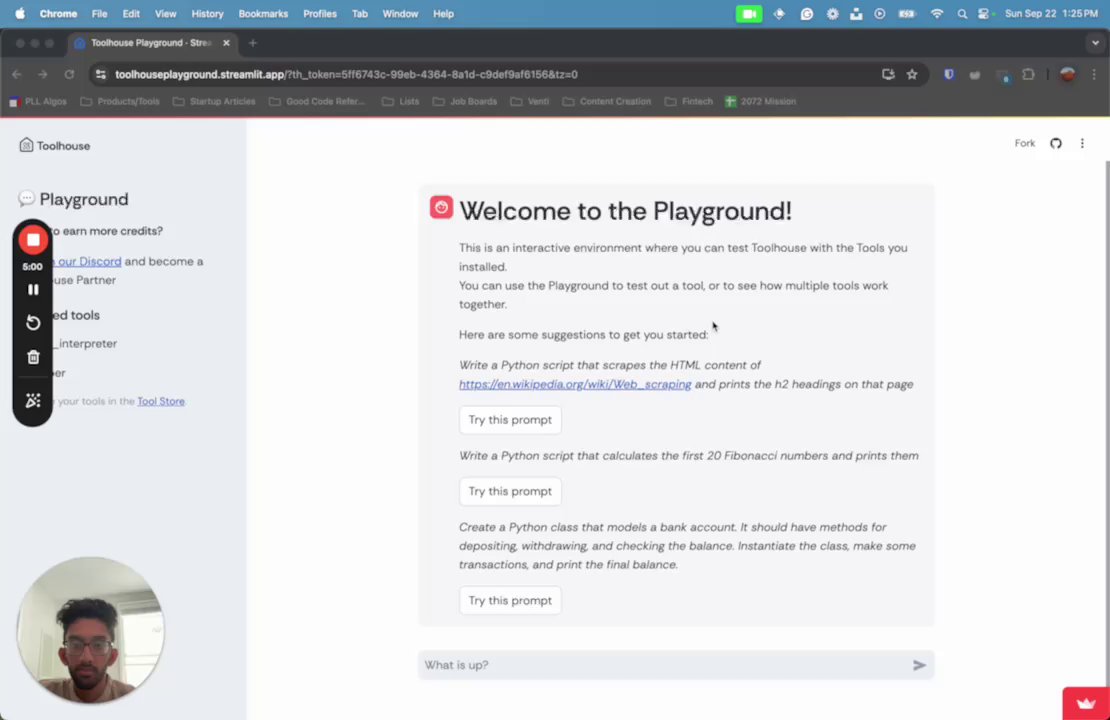Viewport: 1110px width, 720px height.
Task: Restart recording with the circular arrow icon
Action: click(33, 323)
